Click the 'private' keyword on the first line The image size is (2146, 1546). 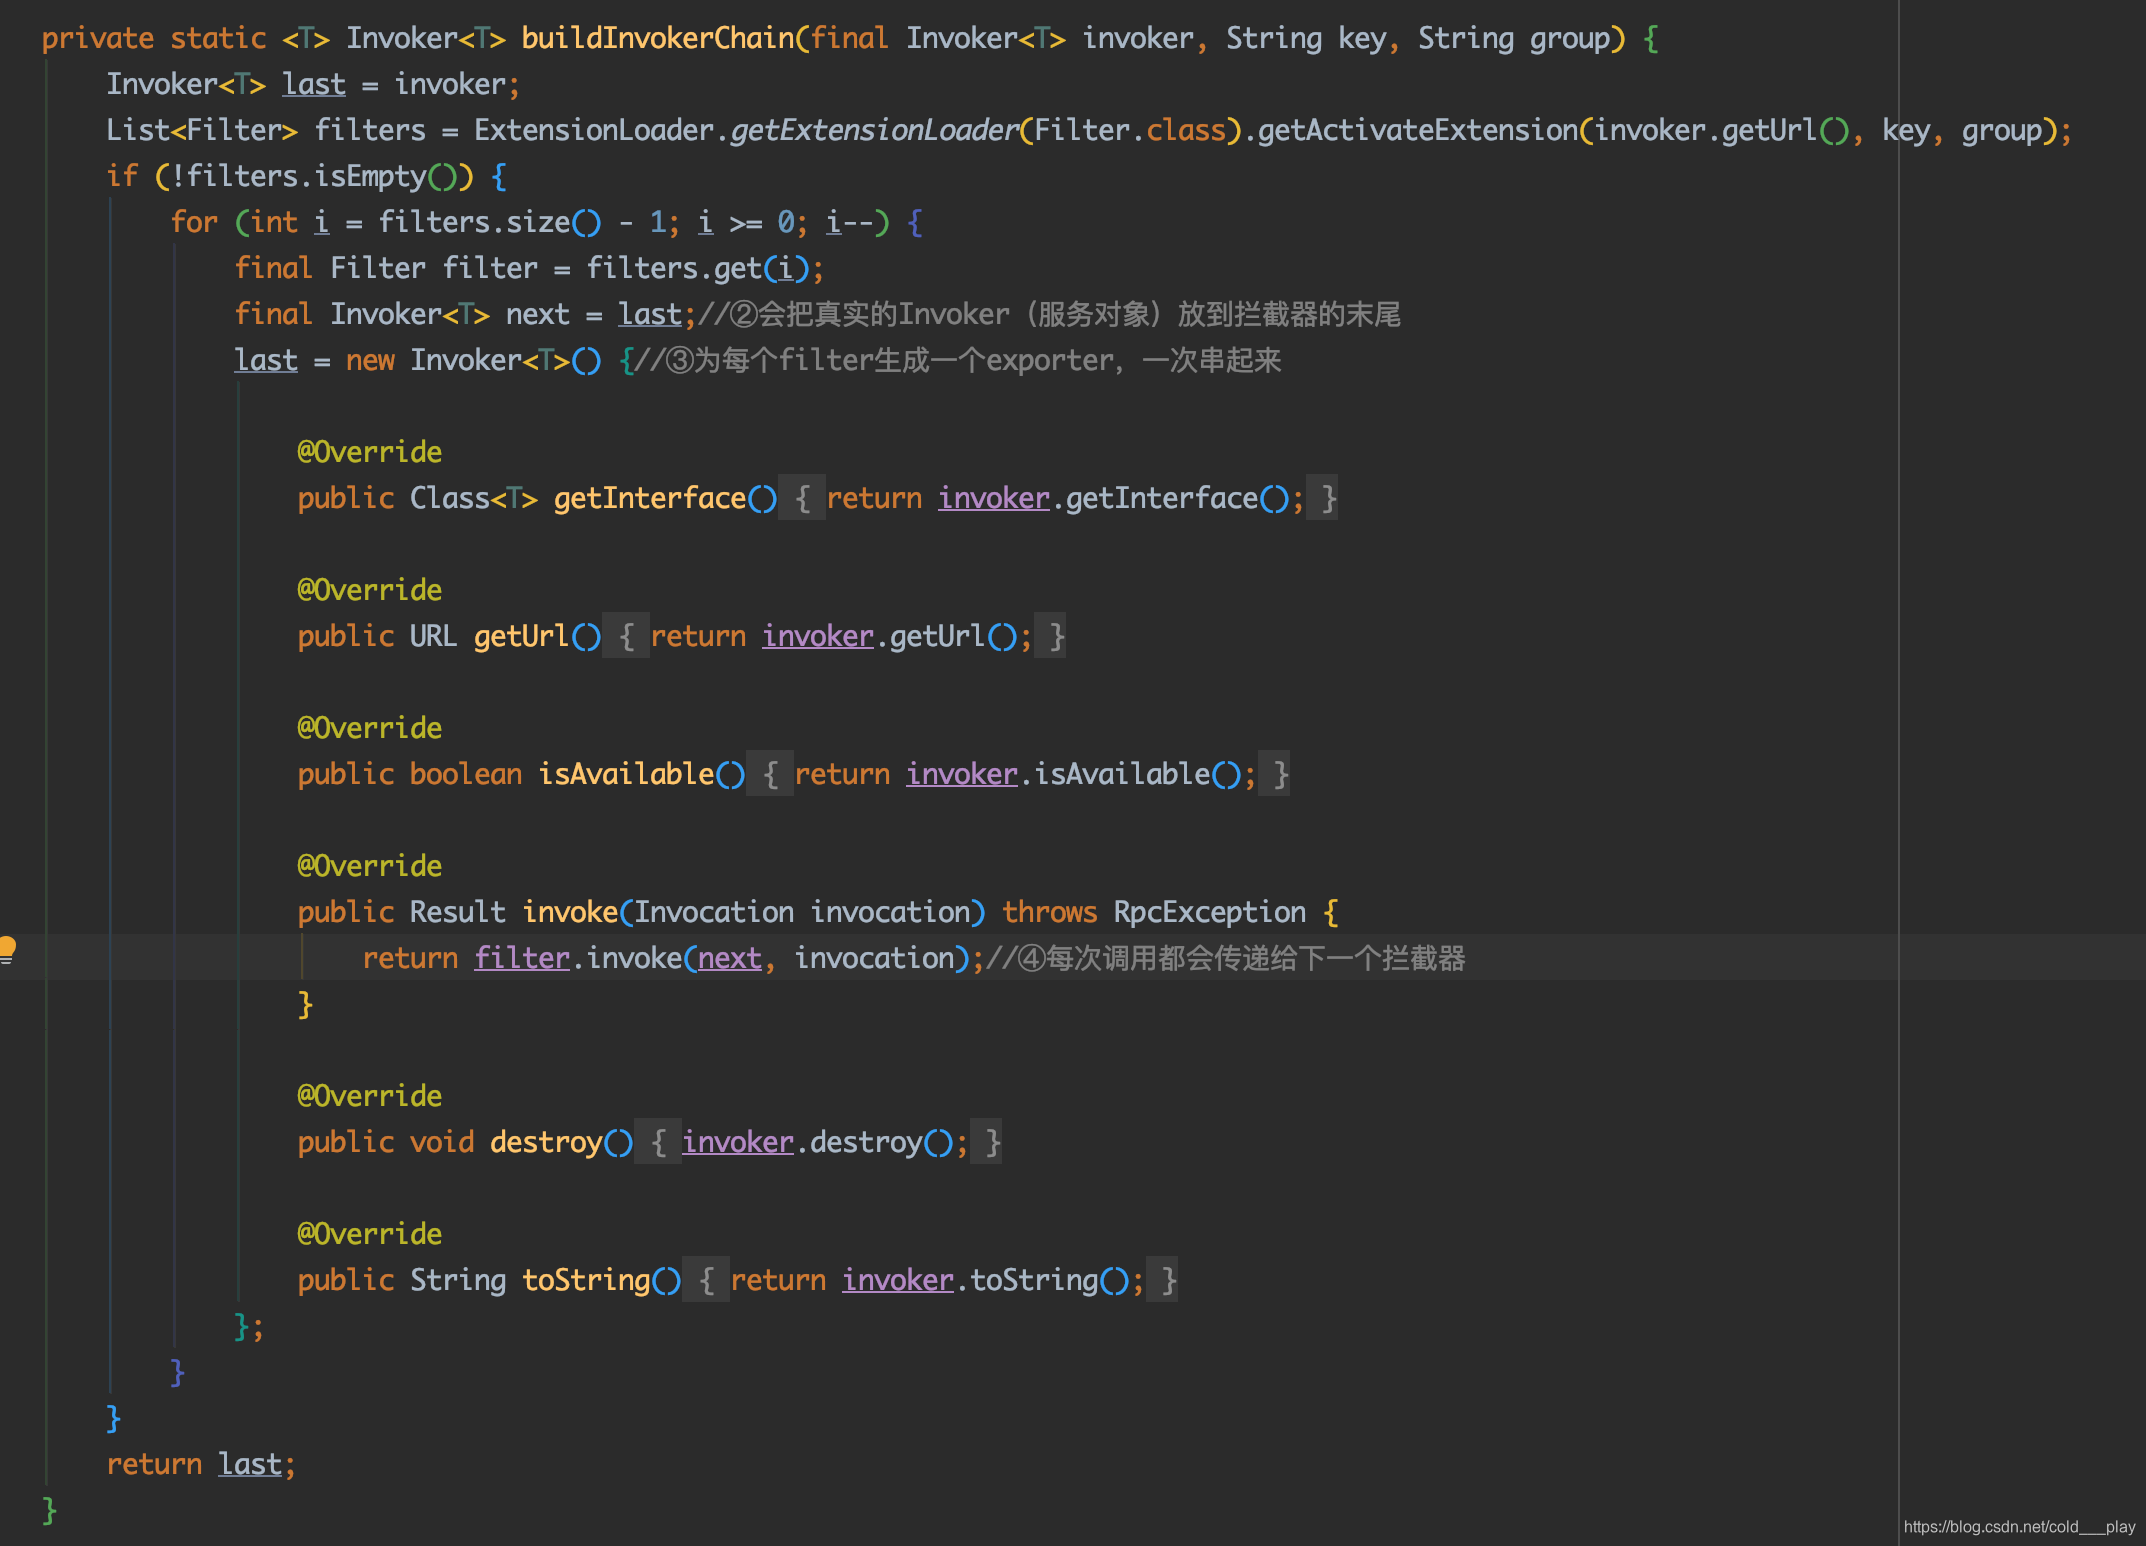tap(98, 38)
